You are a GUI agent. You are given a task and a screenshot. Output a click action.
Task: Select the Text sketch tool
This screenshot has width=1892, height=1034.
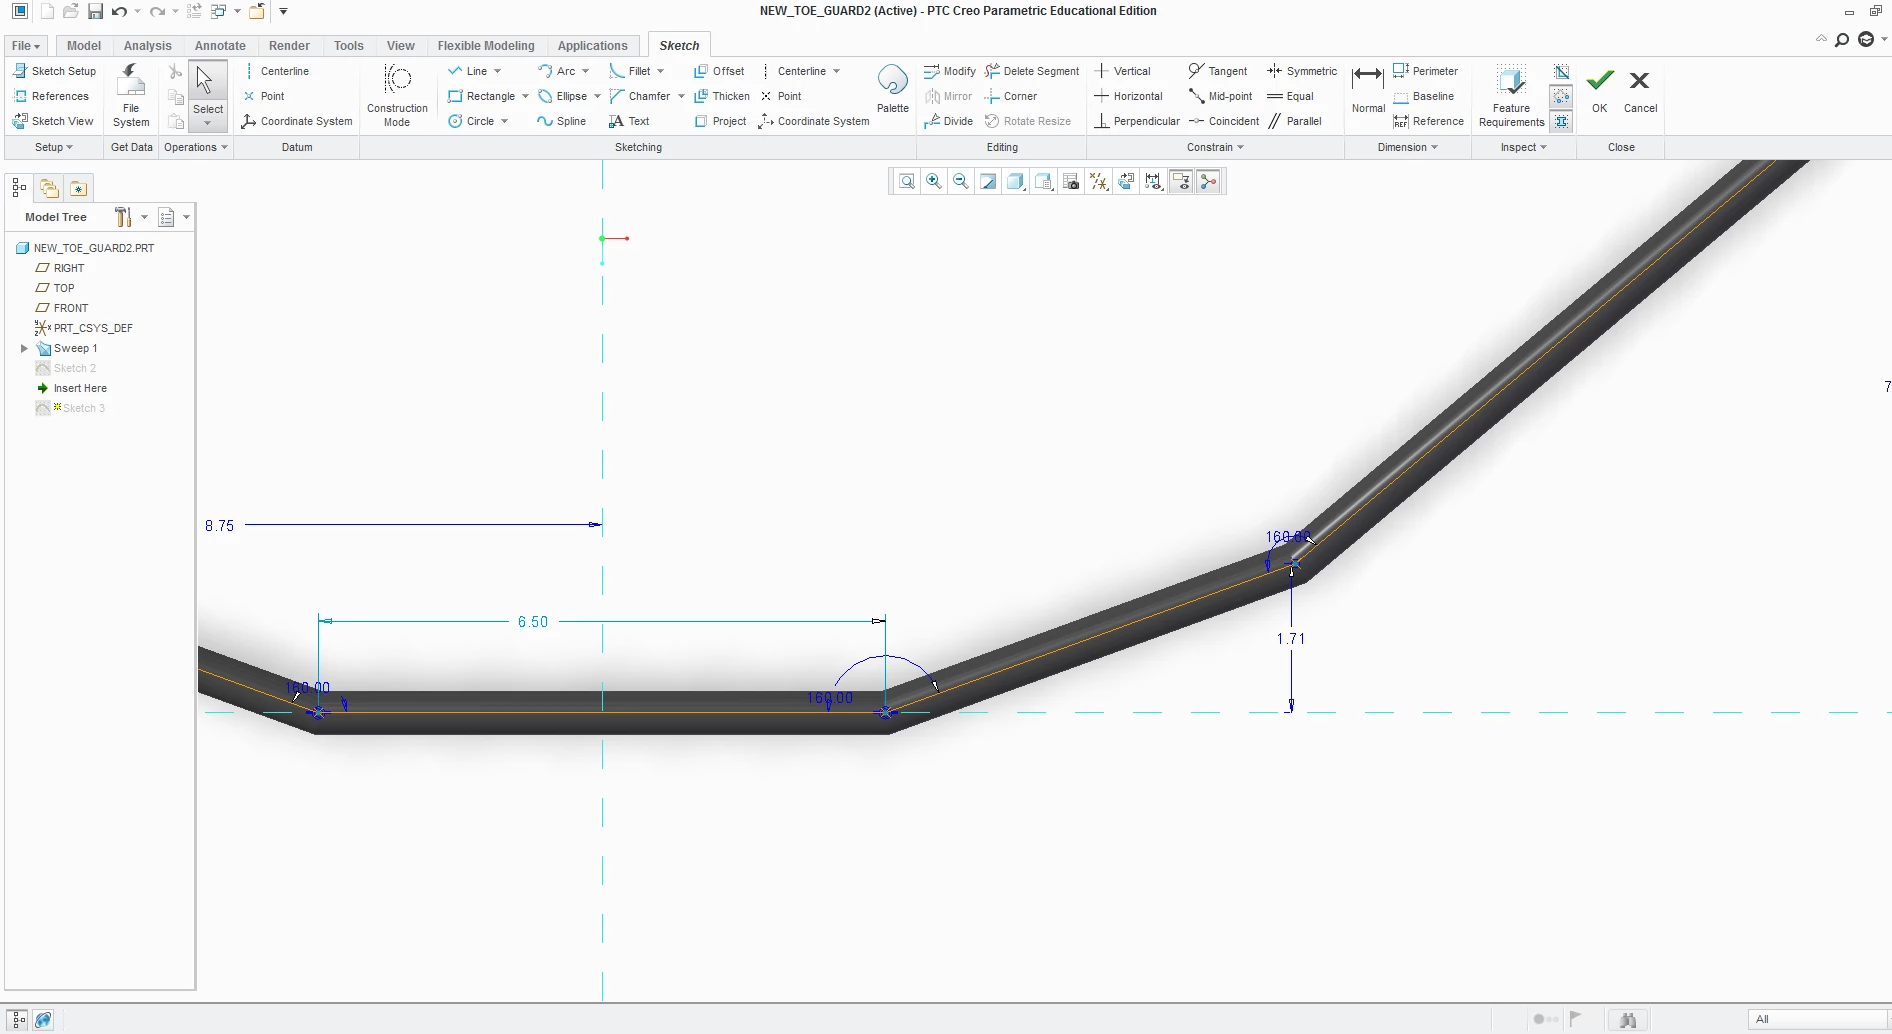tap(629, 121)
